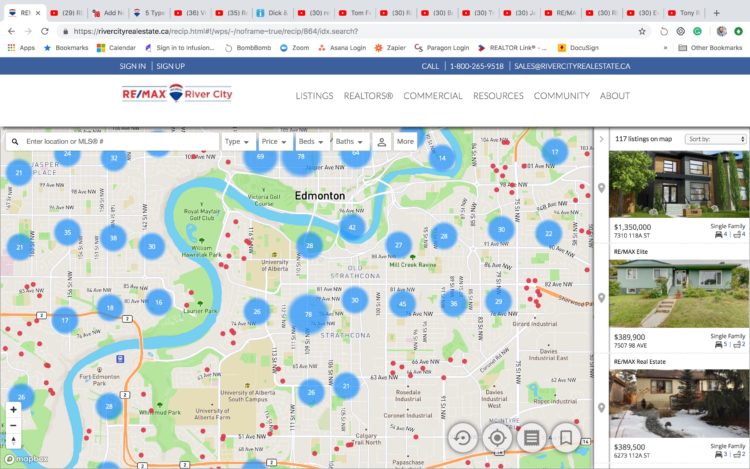Open the Sort by dropdown
This screenshot has width=750, height=469.
(x=715, y=139)
